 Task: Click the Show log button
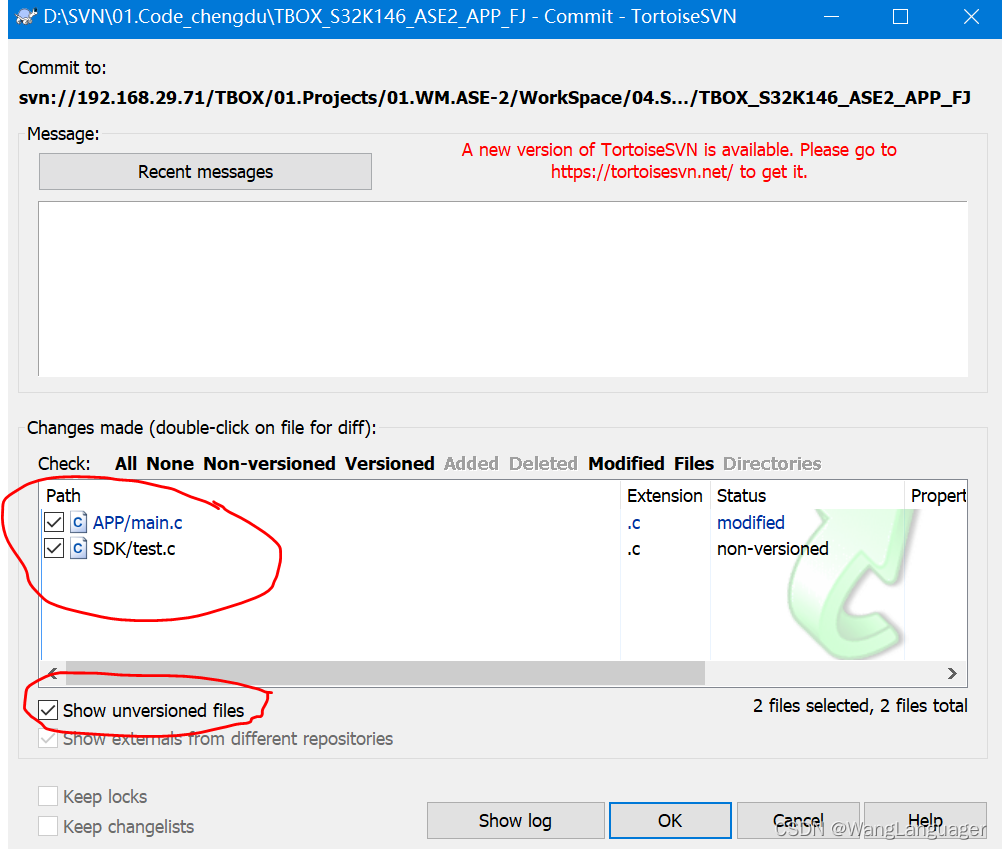515,820
